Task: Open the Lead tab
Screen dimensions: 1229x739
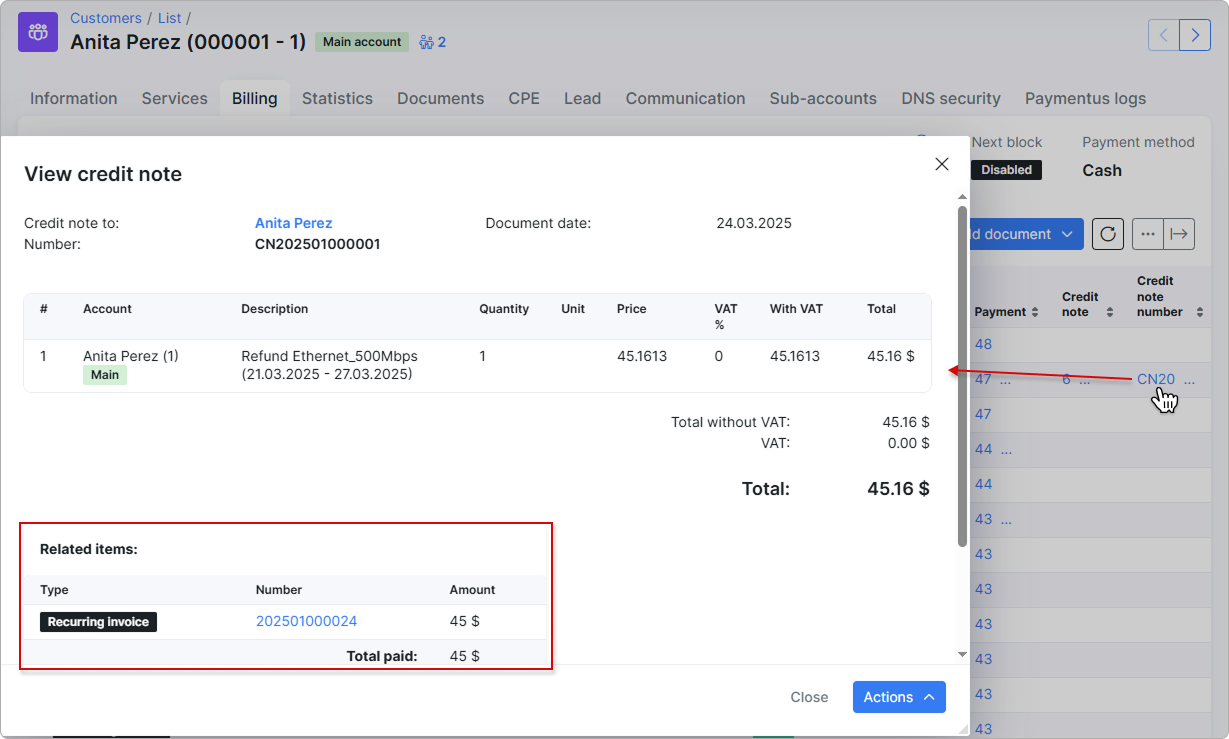Action: [582, 98]
